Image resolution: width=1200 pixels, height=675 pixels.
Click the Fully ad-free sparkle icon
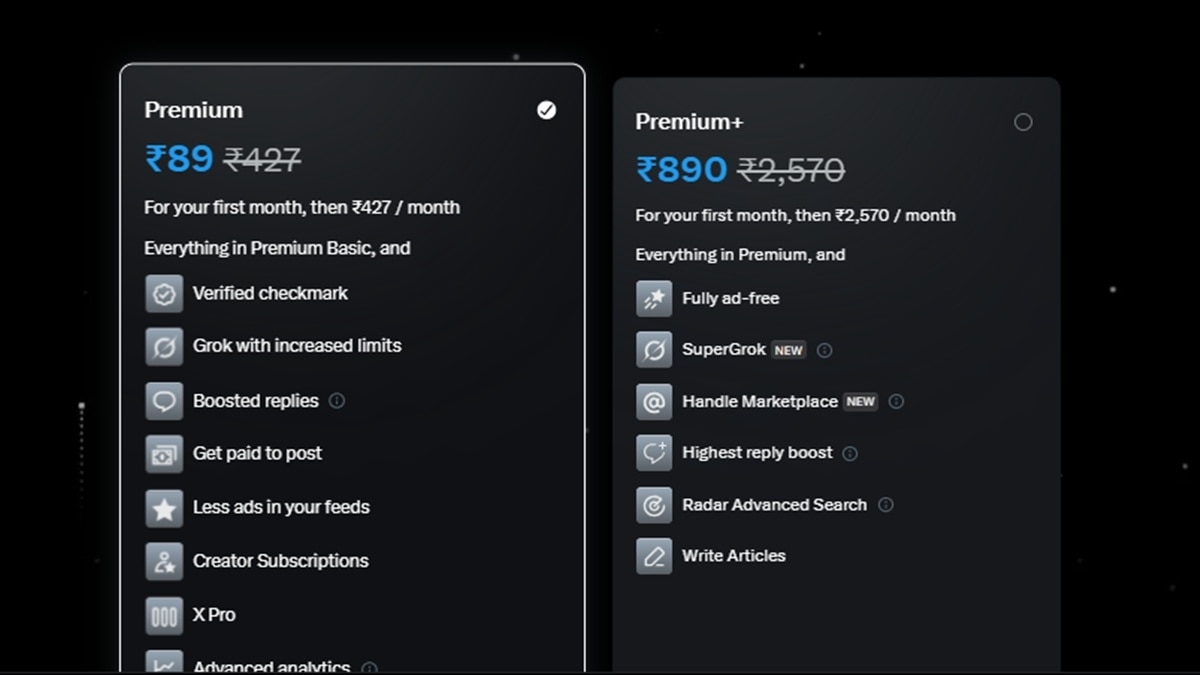654,299
